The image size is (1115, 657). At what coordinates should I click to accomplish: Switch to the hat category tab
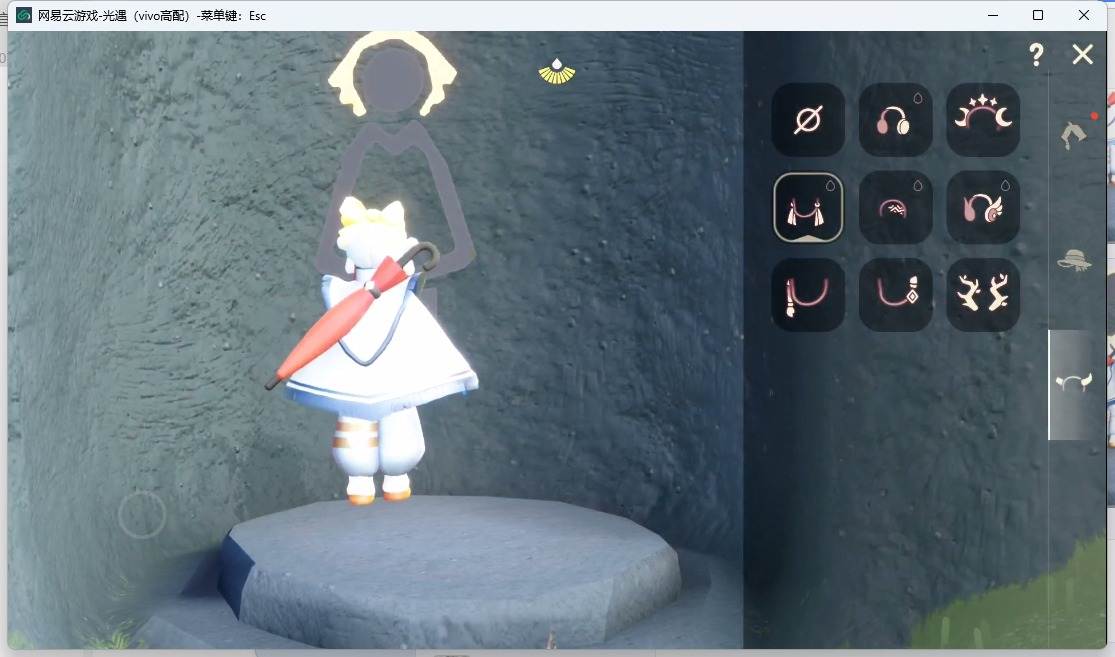coord(1074,260)
